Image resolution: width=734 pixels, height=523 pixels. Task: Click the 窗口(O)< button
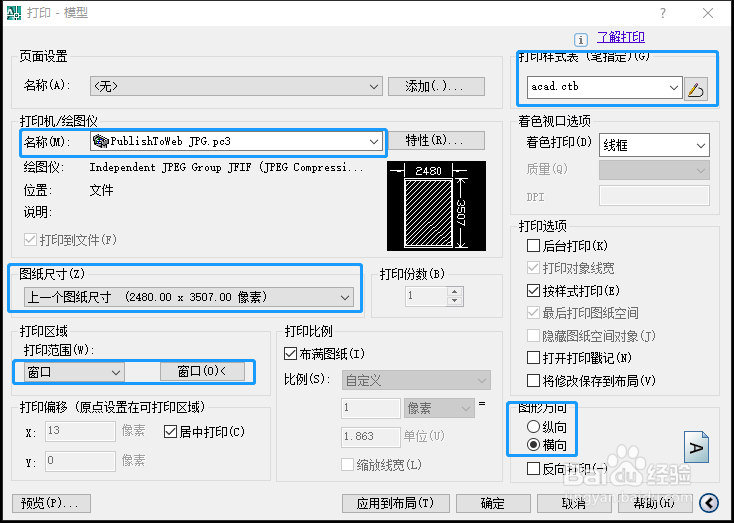202,372
